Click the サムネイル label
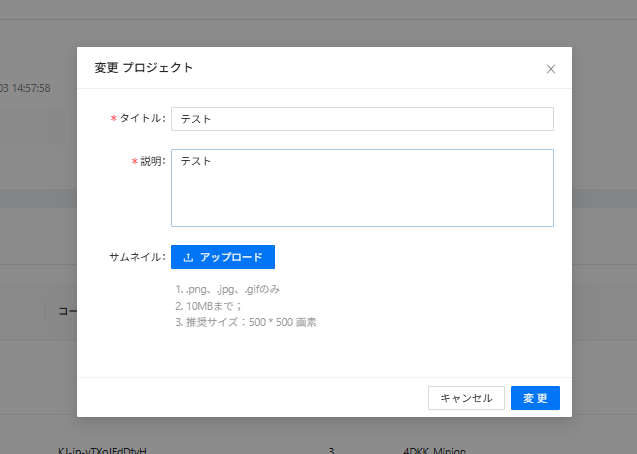Image resolution: width=637 pixels, height=454 pixels. [x=136, y=257]
